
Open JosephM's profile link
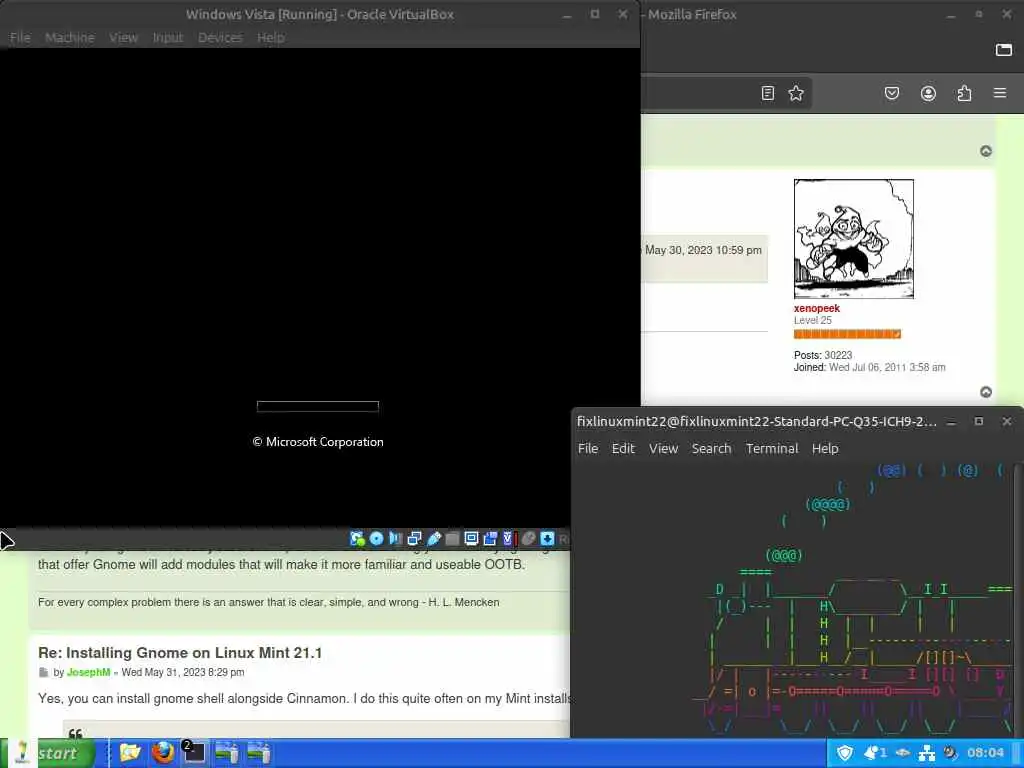coord(88,673)
